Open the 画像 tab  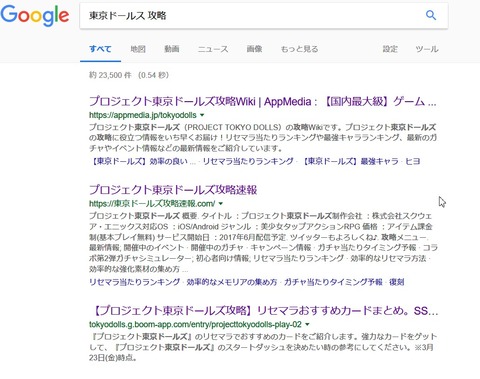pos(254,49)
